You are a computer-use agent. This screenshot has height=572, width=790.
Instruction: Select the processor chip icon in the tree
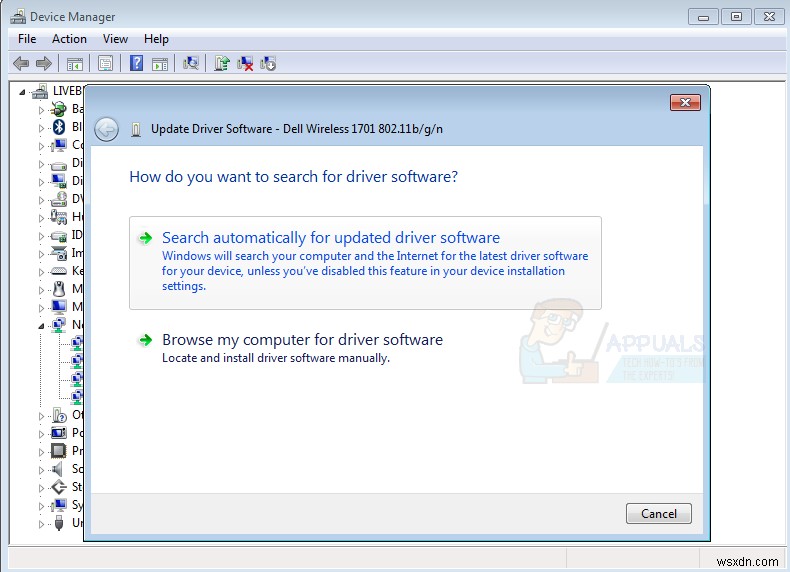click(58, 451)
